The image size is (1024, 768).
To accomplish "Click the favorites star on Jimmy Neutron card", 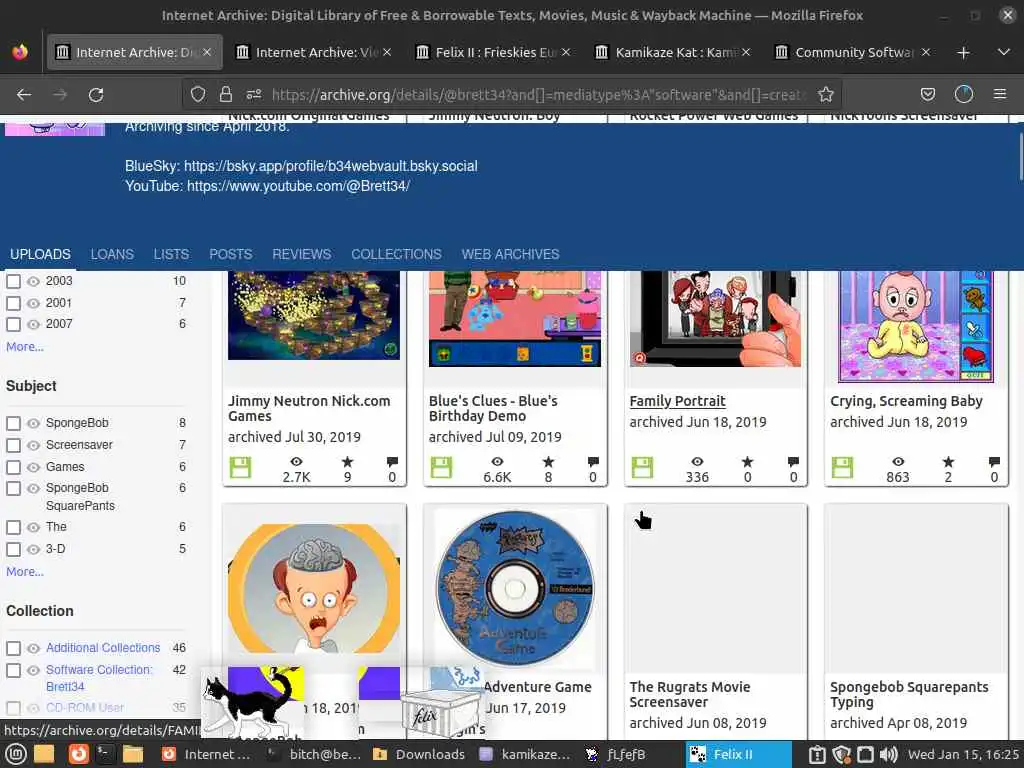I will (x=347, y=462).
